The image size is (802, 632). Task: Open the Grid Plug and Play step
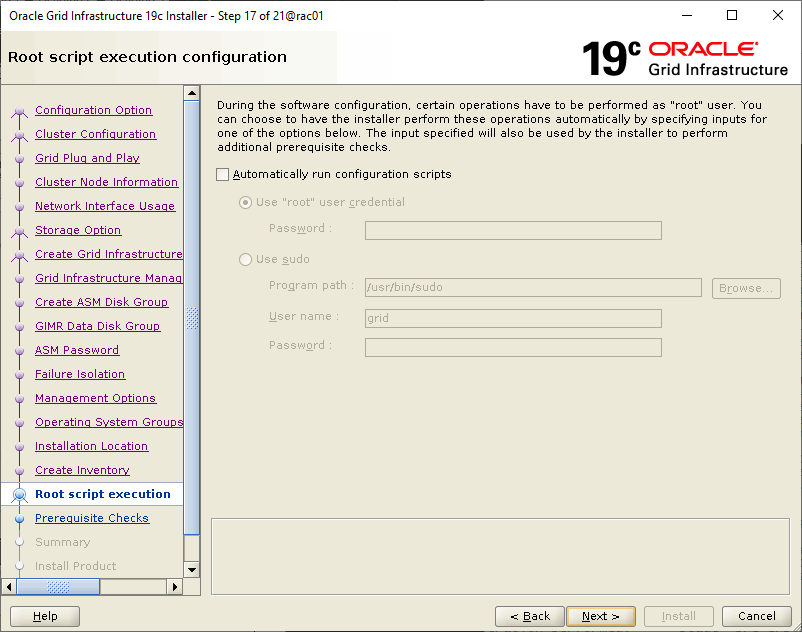87,158
